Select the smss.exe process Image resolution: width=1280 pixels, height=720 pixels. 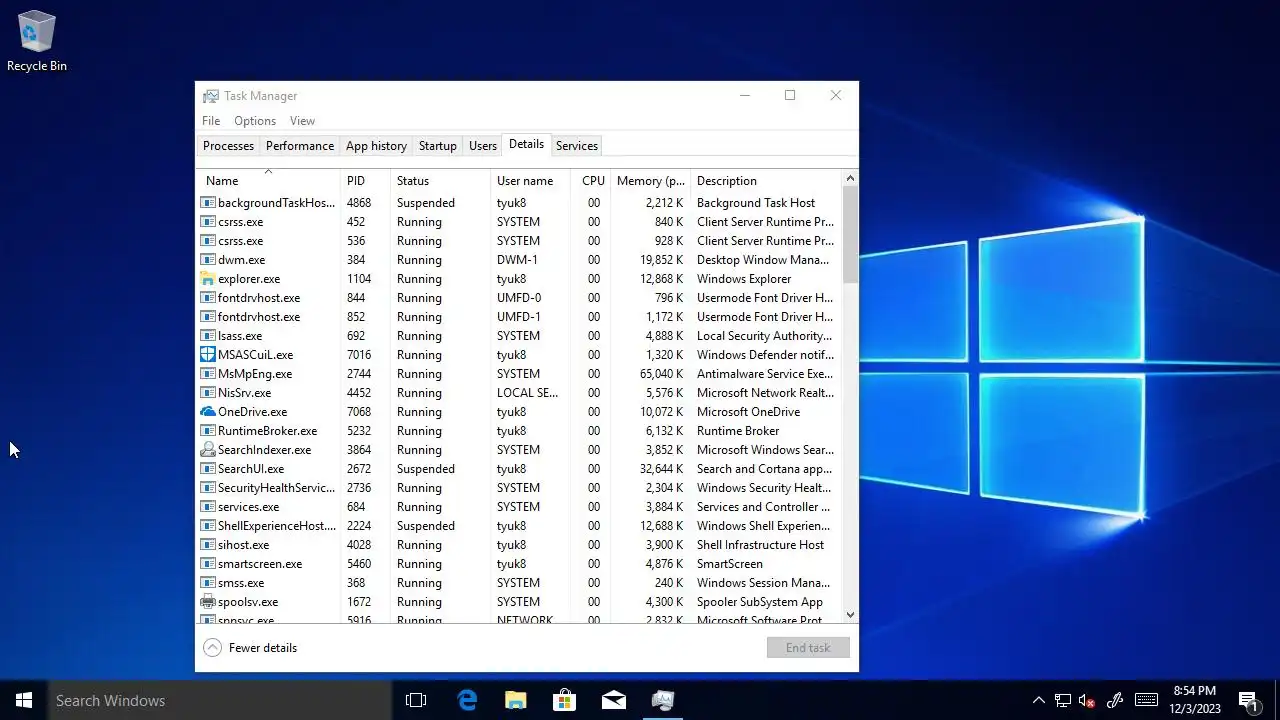[x=519, y=583]
